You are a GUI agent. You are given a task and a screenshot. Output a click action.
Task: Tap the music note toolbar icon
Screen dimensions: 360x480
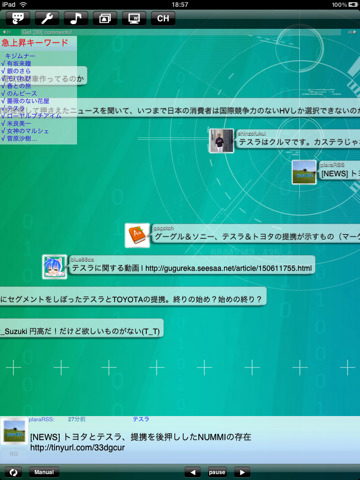[76, 18]
